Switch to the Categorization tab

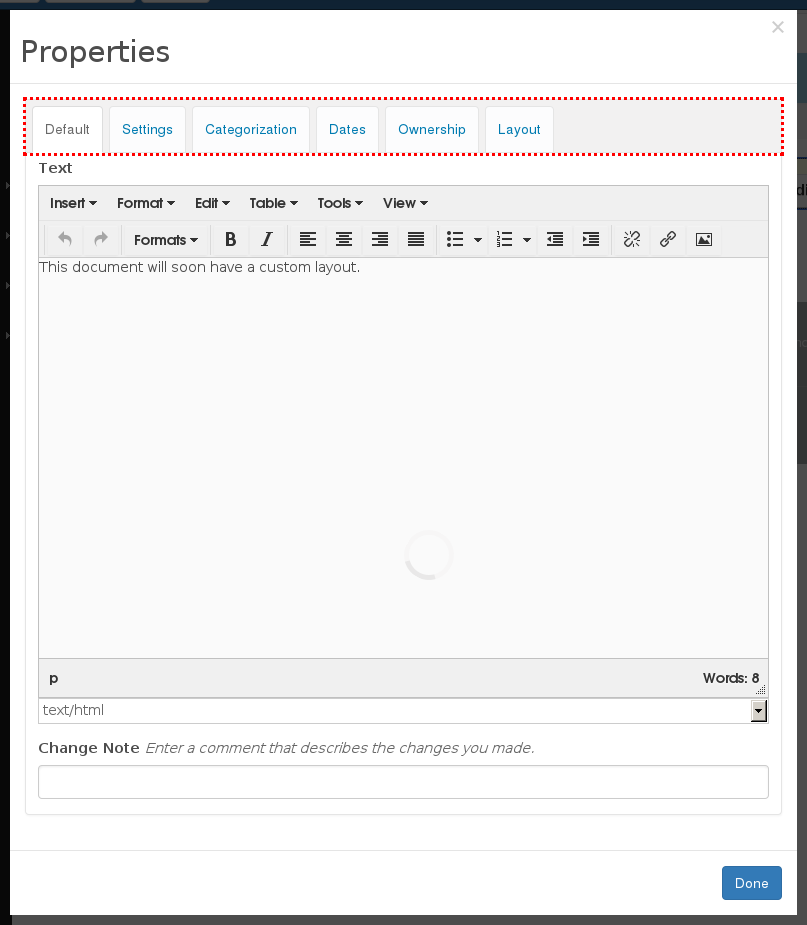[x=251, y=129]
